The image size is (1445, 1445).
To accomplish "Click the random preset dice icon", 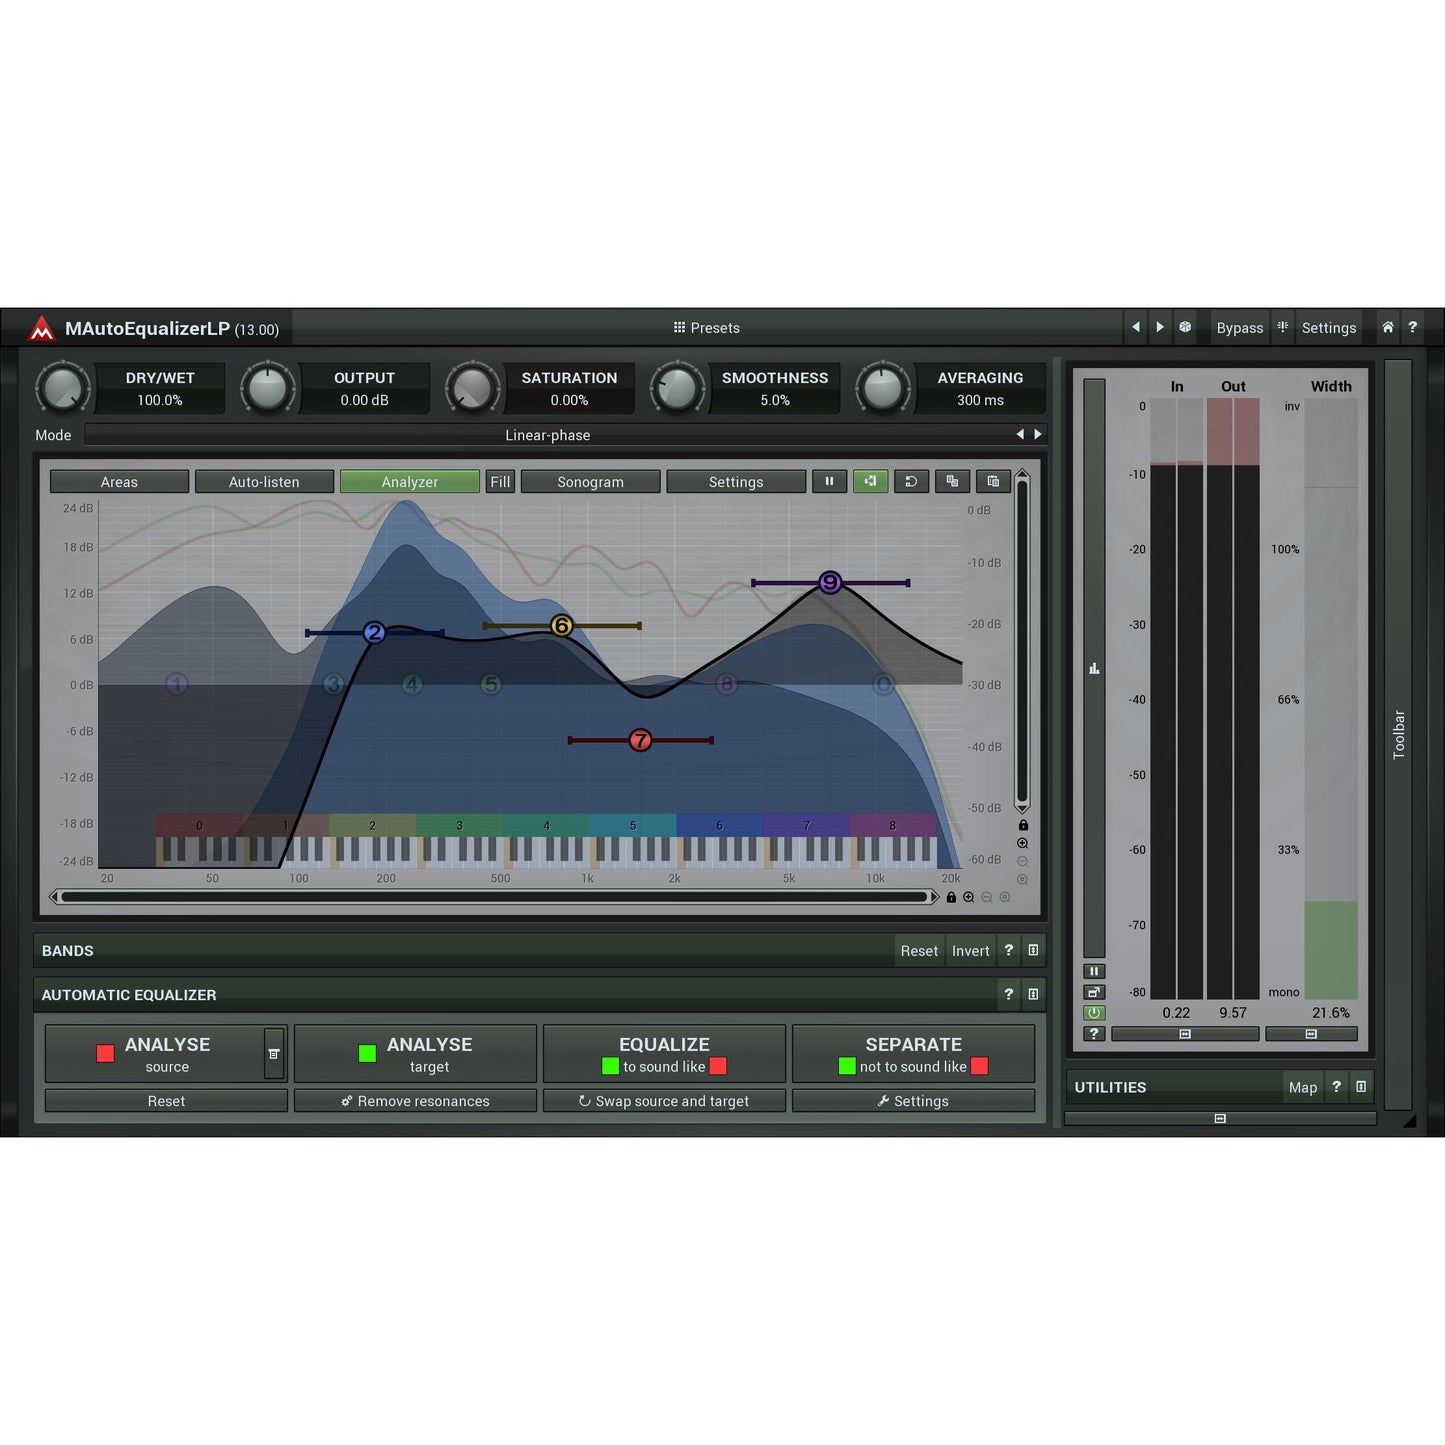I will (x=1184, y=327).
